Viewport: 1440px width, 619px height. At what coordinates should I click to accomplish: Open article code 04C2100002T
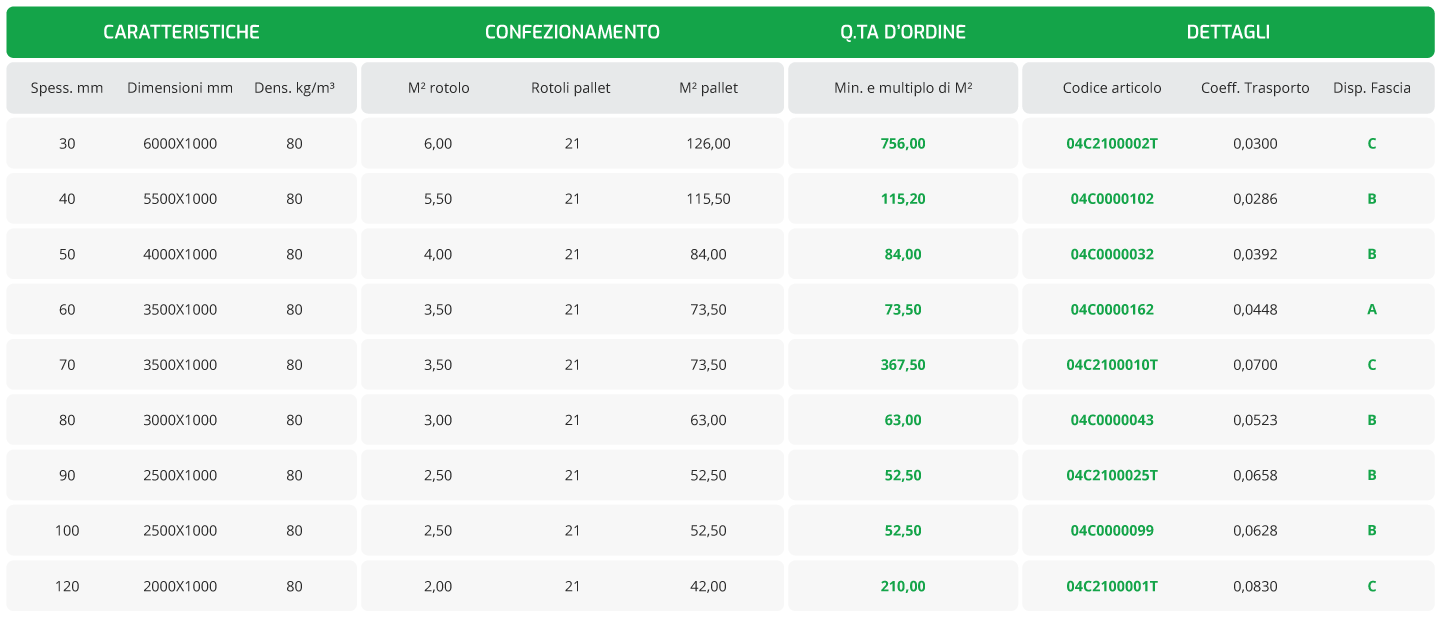(x=1112, y=143)
